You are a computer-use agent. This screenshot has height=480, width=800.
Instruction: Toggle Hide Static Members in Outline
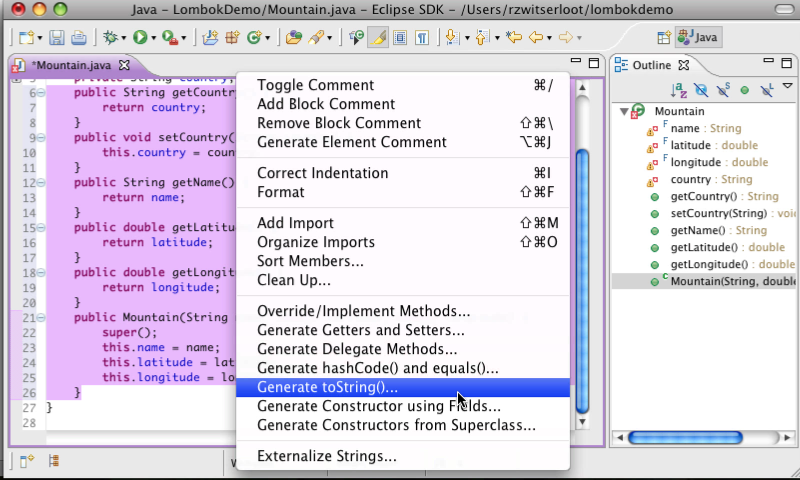tap(723, 90)
